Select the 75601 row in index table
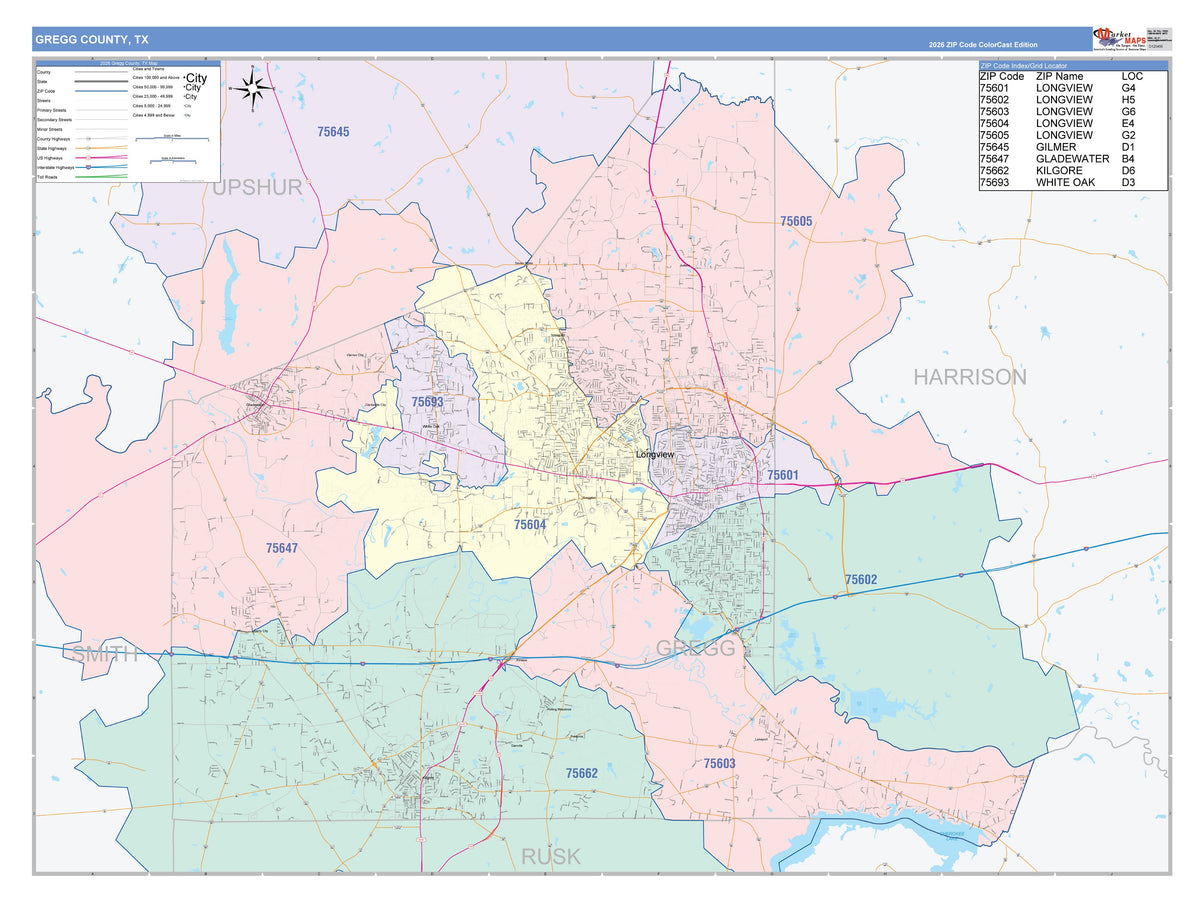The image size is (1200, 908). coord(1072,87)
